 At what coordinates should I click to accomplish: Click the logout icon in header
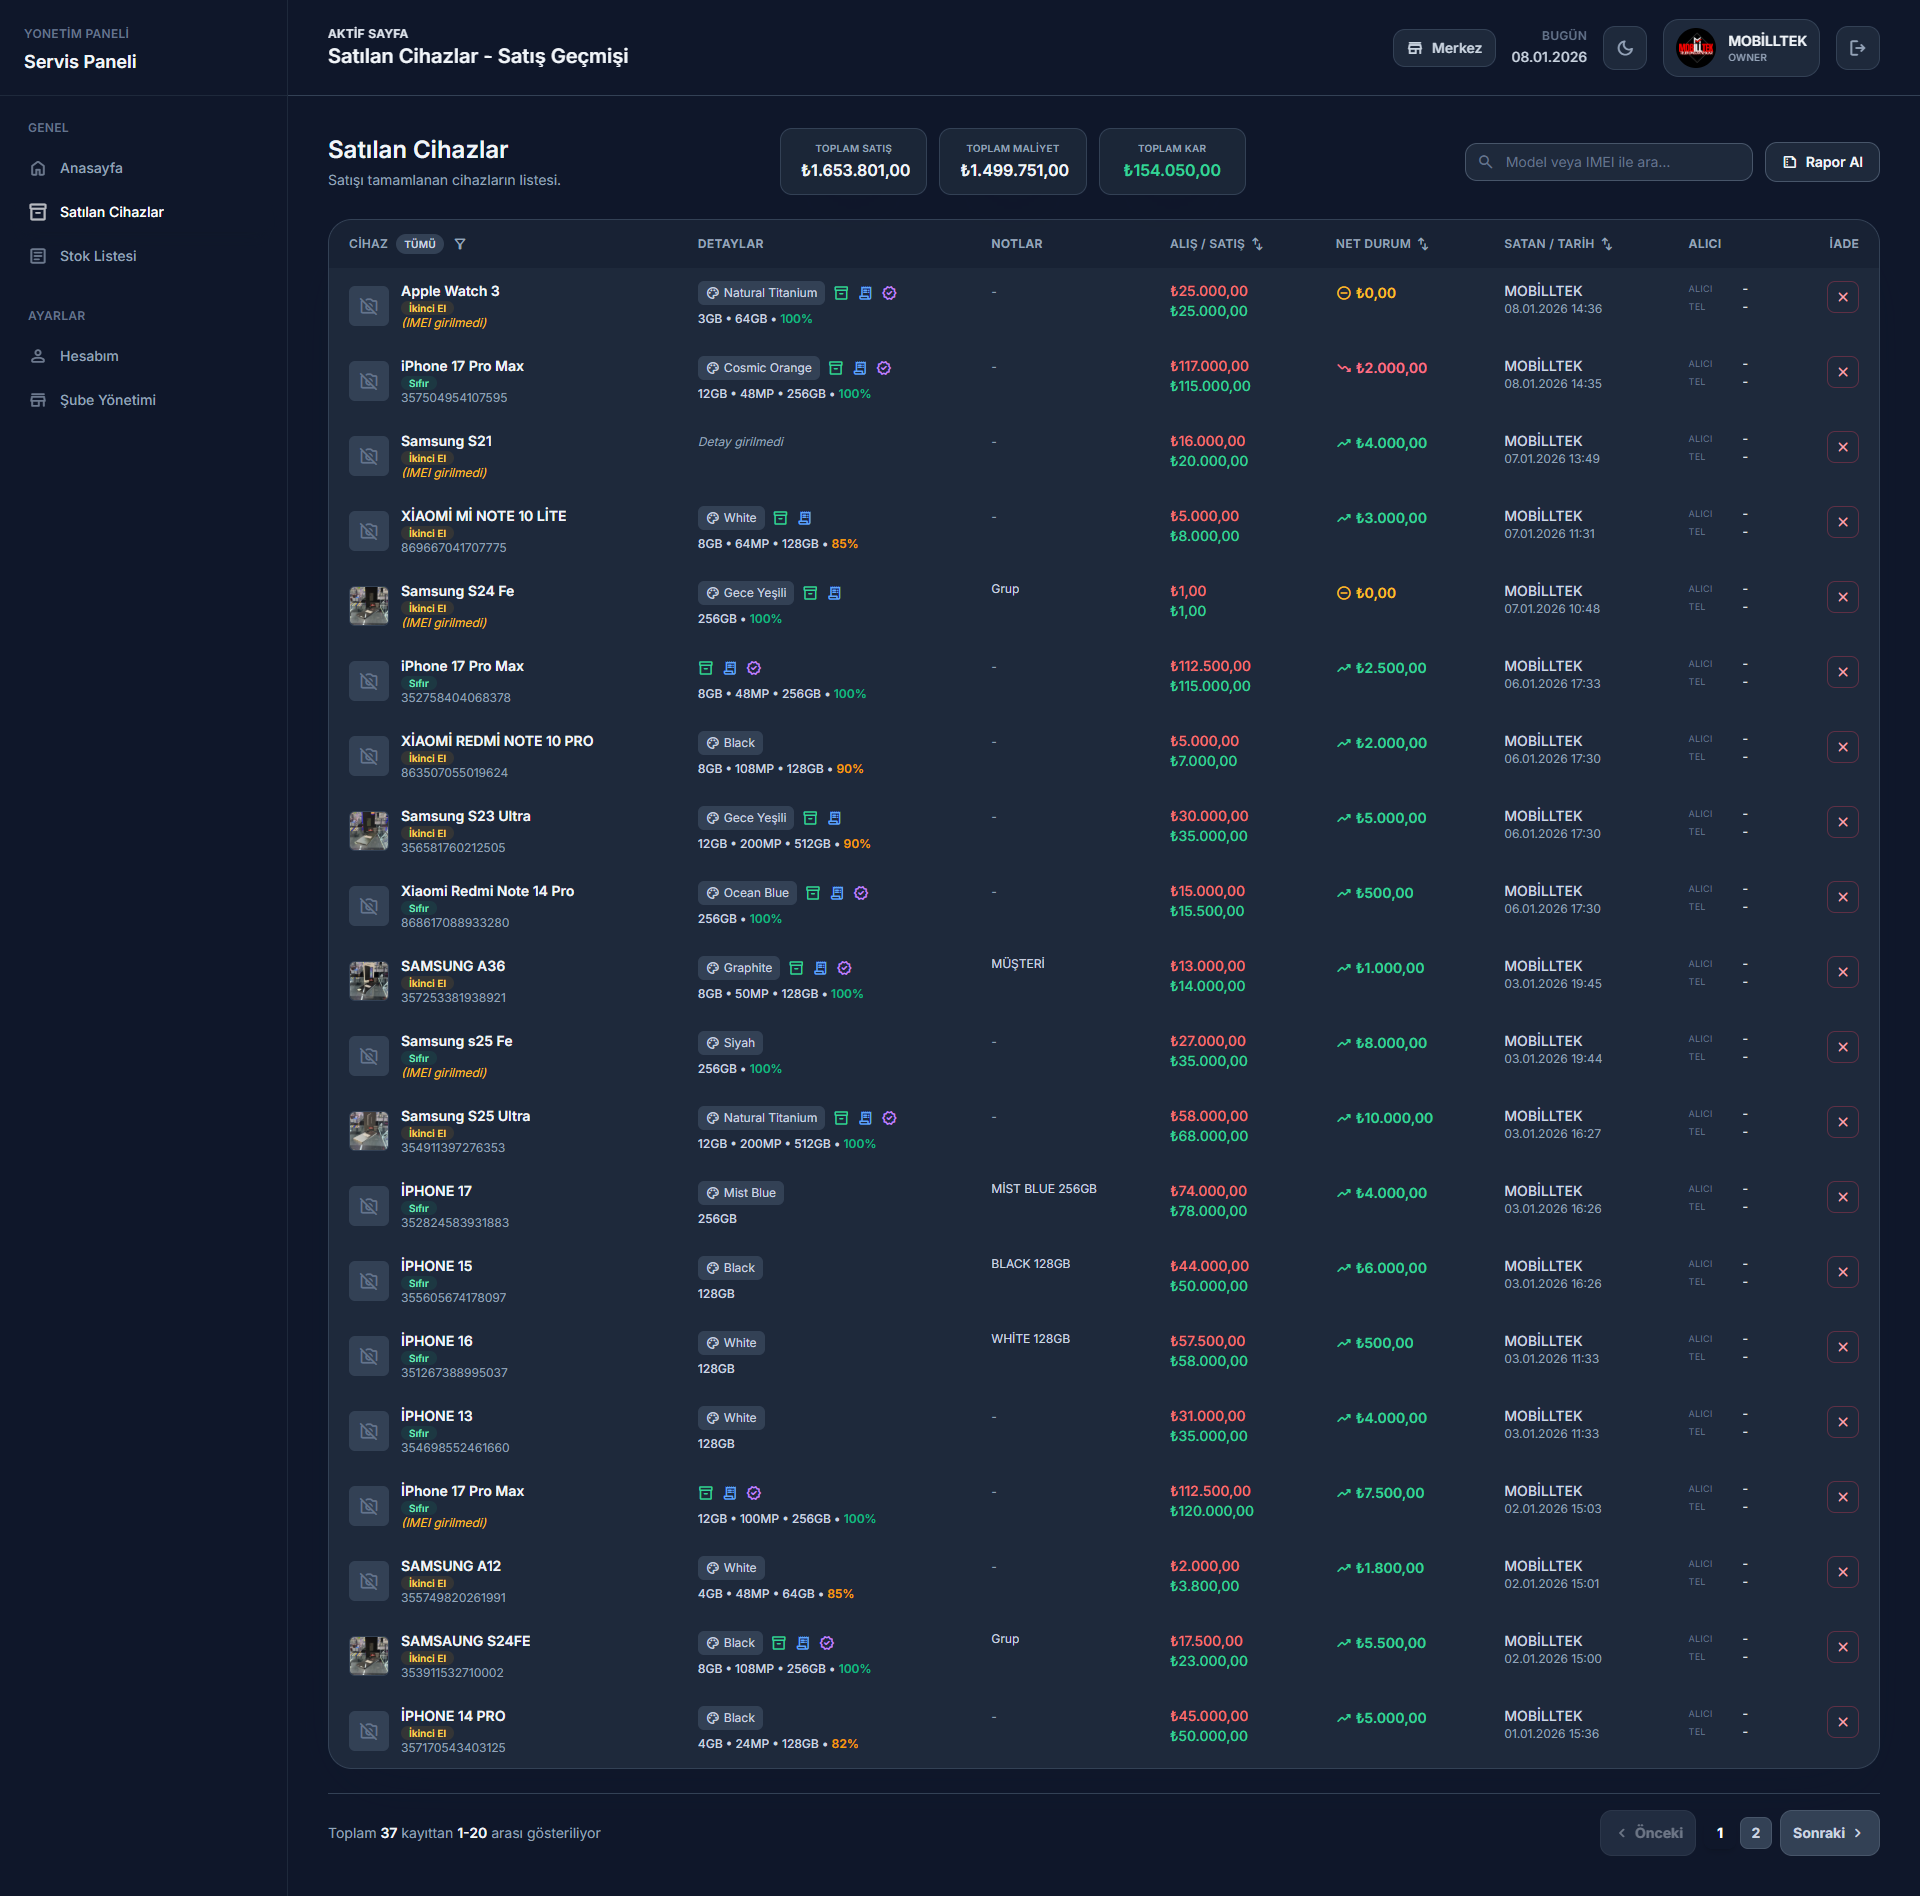coord(1857,48)
